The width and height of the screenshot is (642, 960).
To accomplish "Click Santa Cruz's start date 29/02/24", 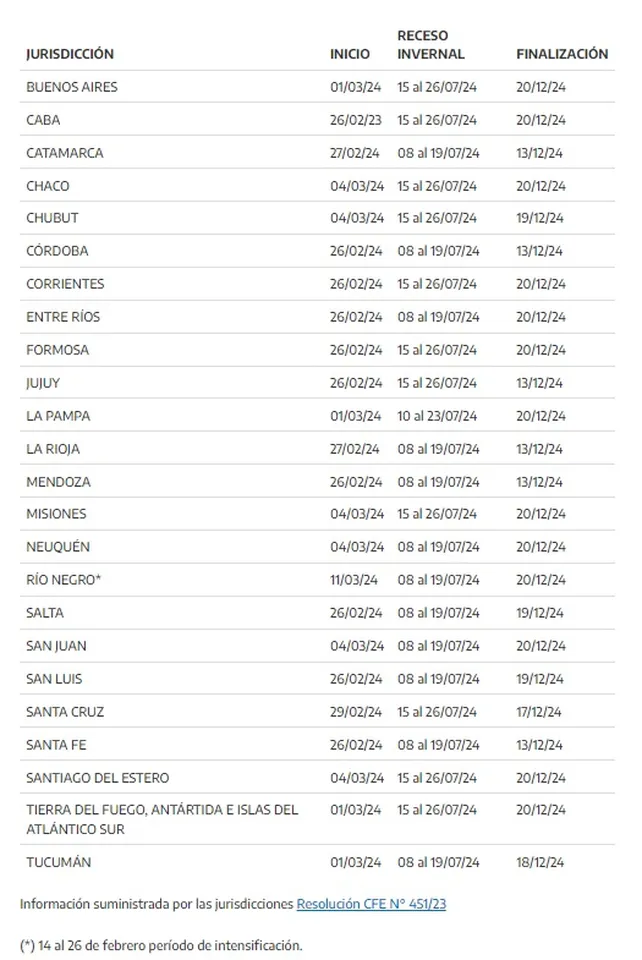I will pyautogui.click(x=356, y=712).
